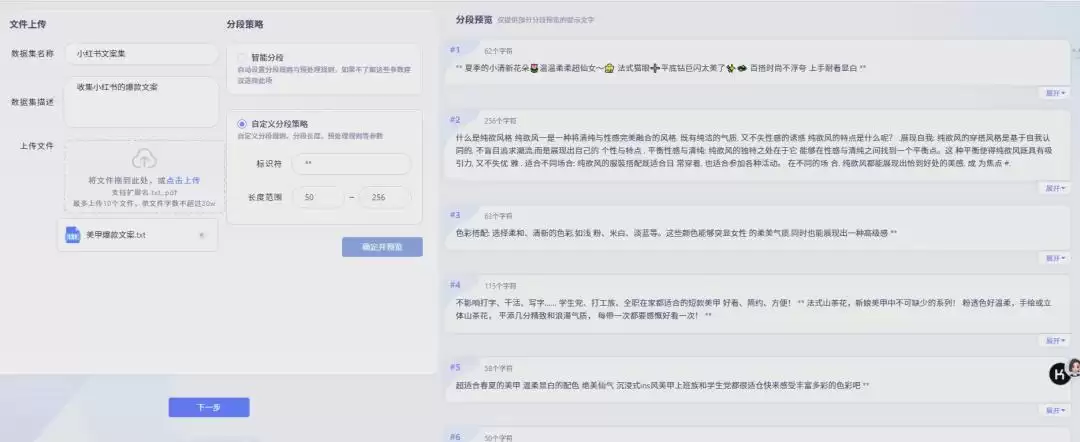The width and height of the screenshot is (1080, 442).
Task: Click segment text starting 什么是纯欲风格
Action: tap(754, 153)
